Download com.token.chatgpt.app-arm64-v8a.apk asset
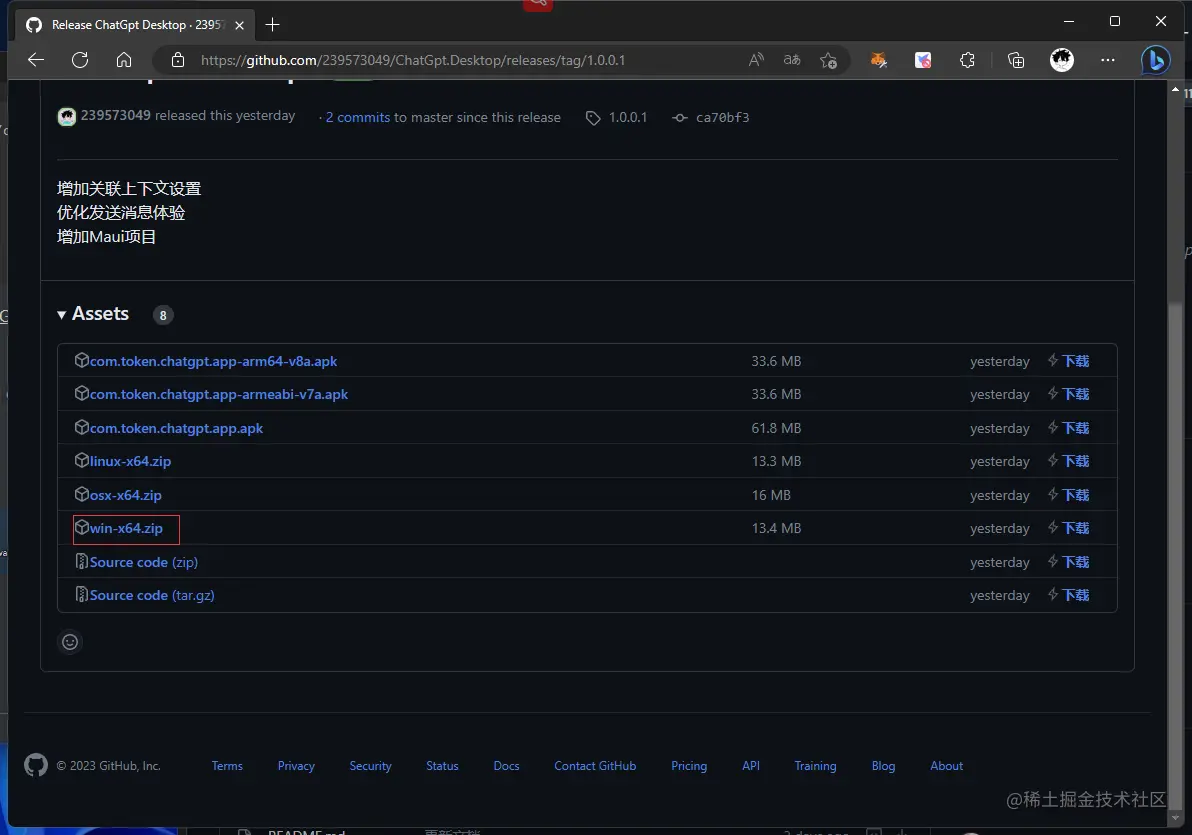Screen dimensions: 1192x835 click(213, 361)
